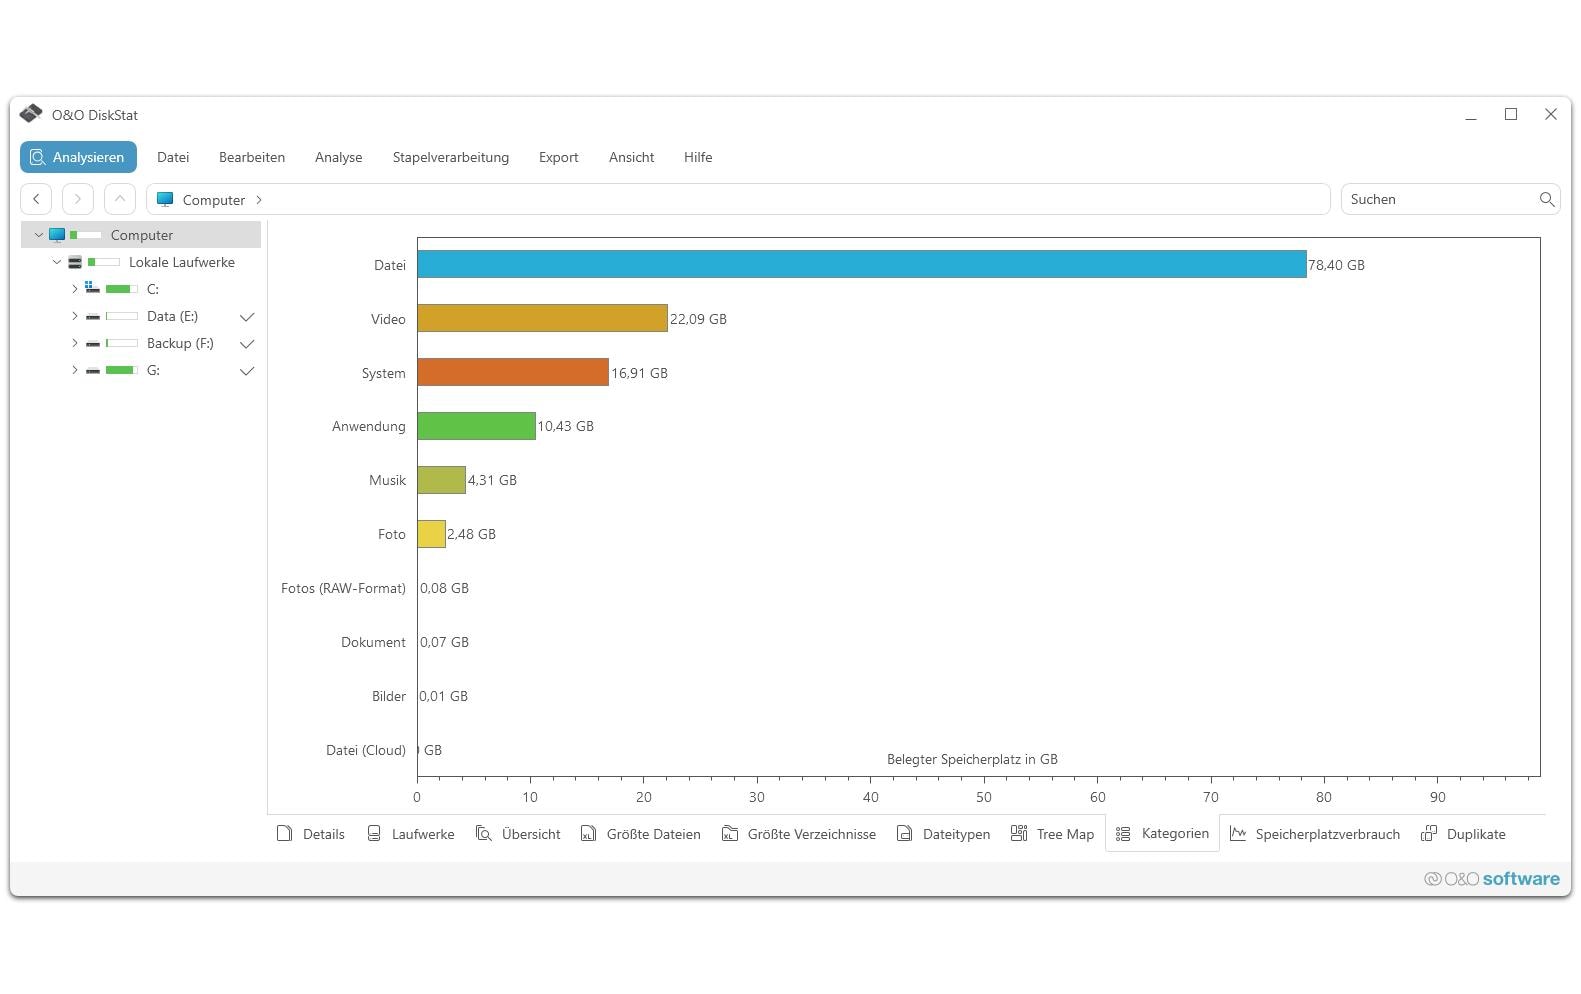Click the blue Datei bar in chart
Viewport: 1581px width, 994px height.
click(861, 264)
